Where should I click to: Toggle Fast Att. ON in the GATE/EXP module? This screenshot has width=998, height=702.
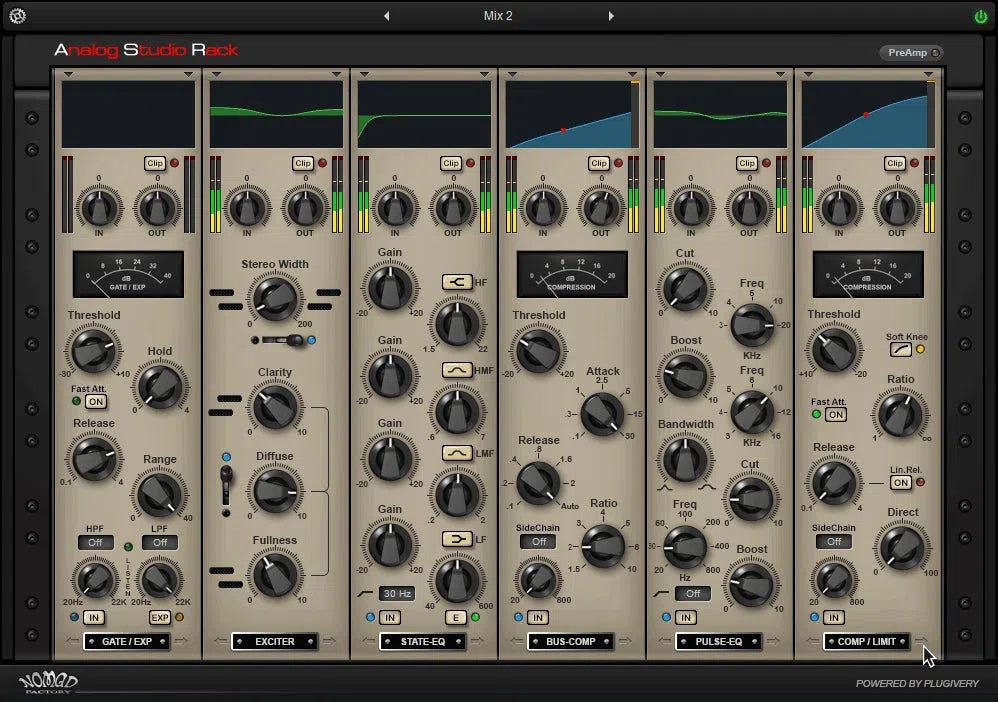(97, 401)
